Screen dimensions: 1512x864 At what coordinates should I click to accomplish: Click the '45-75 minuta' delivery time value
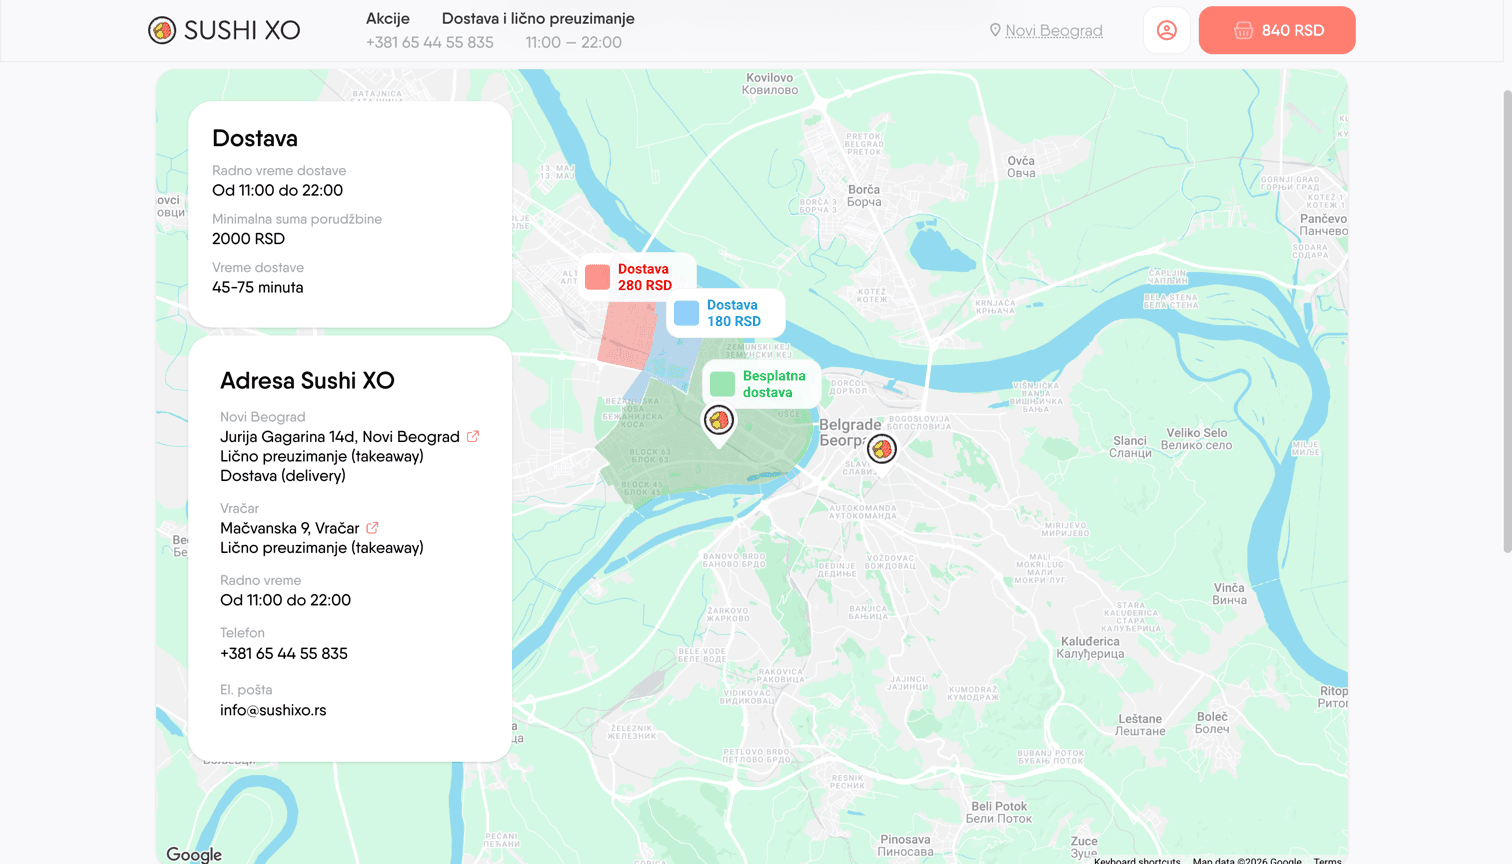258,287
